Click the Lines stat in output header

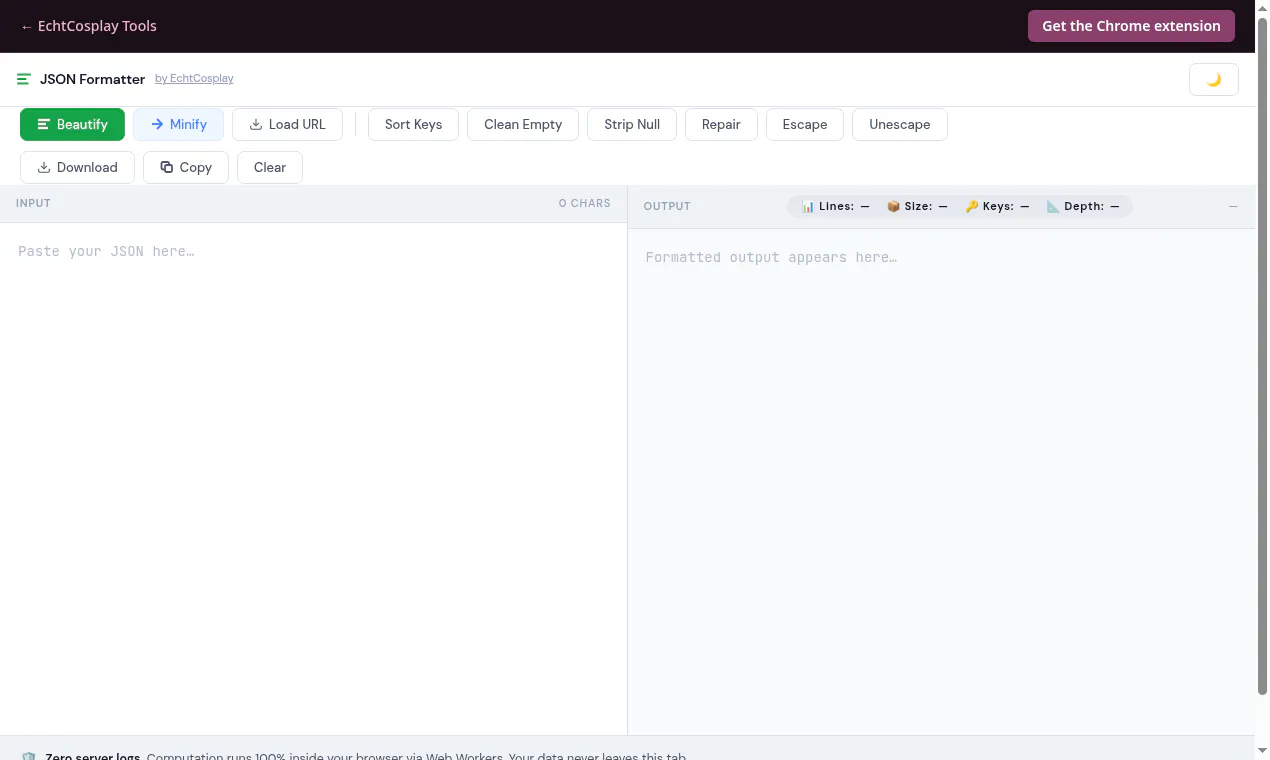[x=836, y=206]
